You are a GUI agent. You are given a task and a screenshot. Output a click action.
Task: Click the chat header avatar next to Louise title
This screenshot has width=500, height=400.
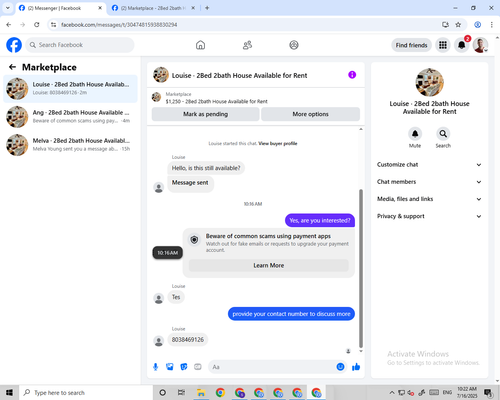161,75
